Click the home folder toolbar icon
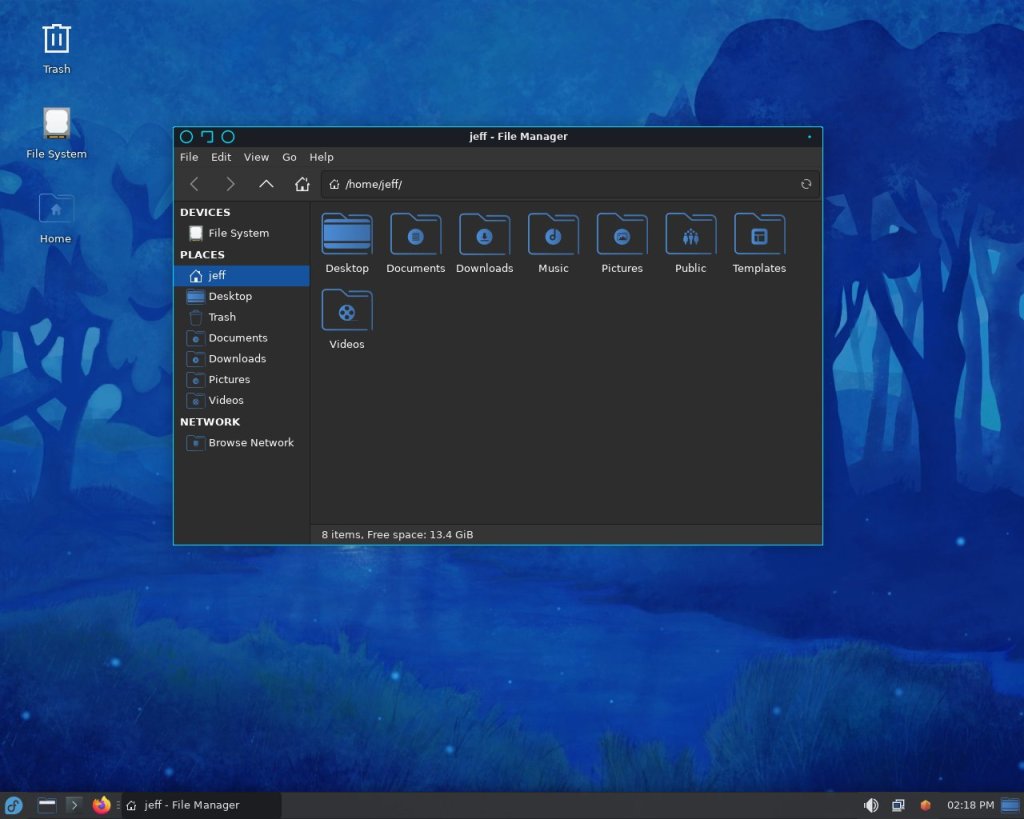 coord(302,184)
